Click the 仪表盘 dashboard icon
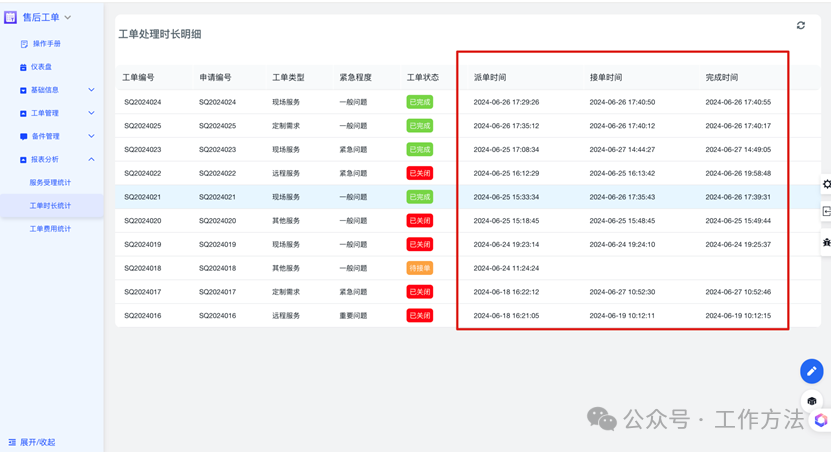831x452 pixels. [24, 67]
